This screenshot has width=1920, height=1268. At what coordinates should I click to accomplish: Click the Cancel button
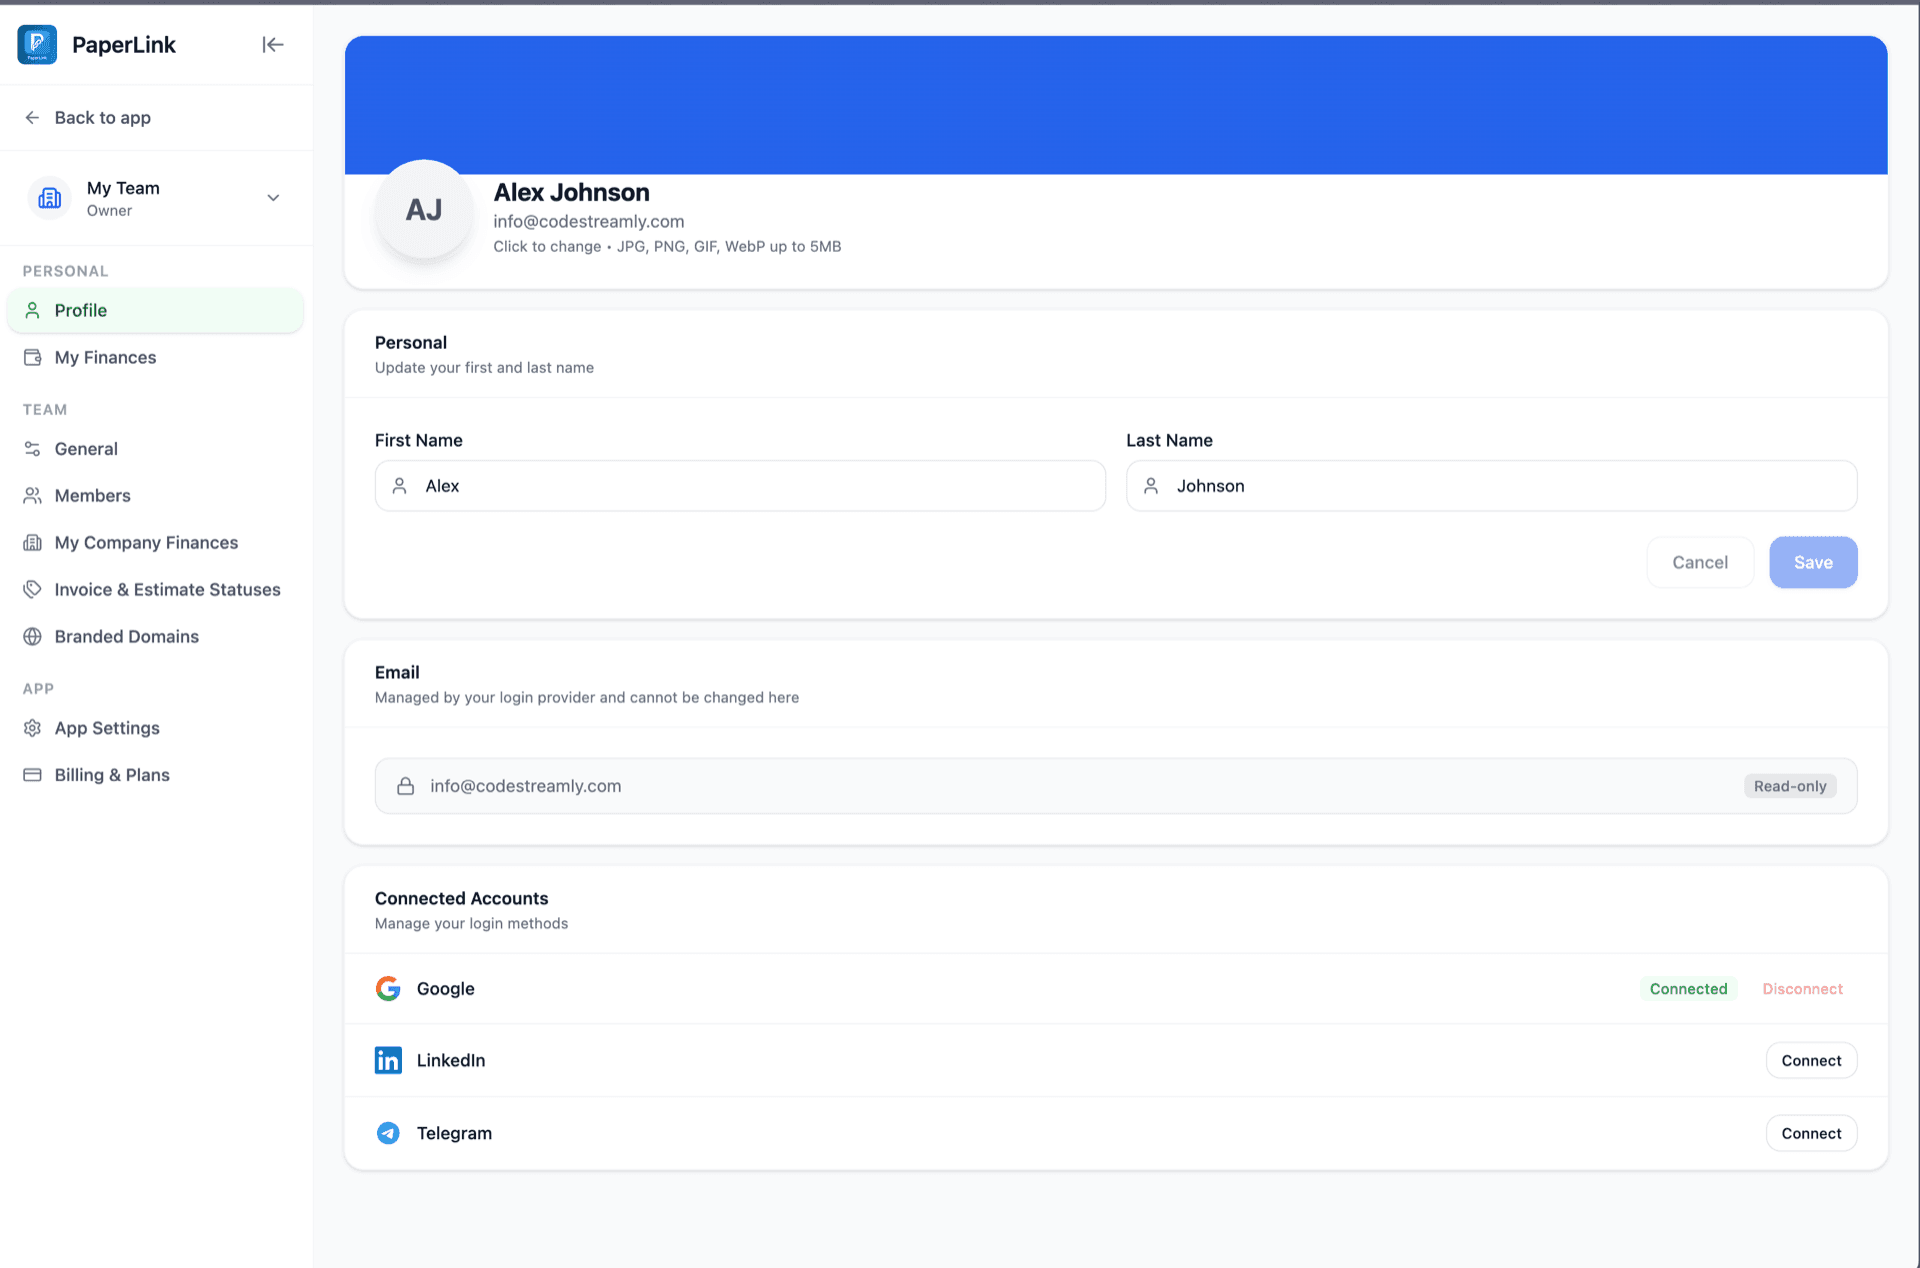tap(1699, 562)
